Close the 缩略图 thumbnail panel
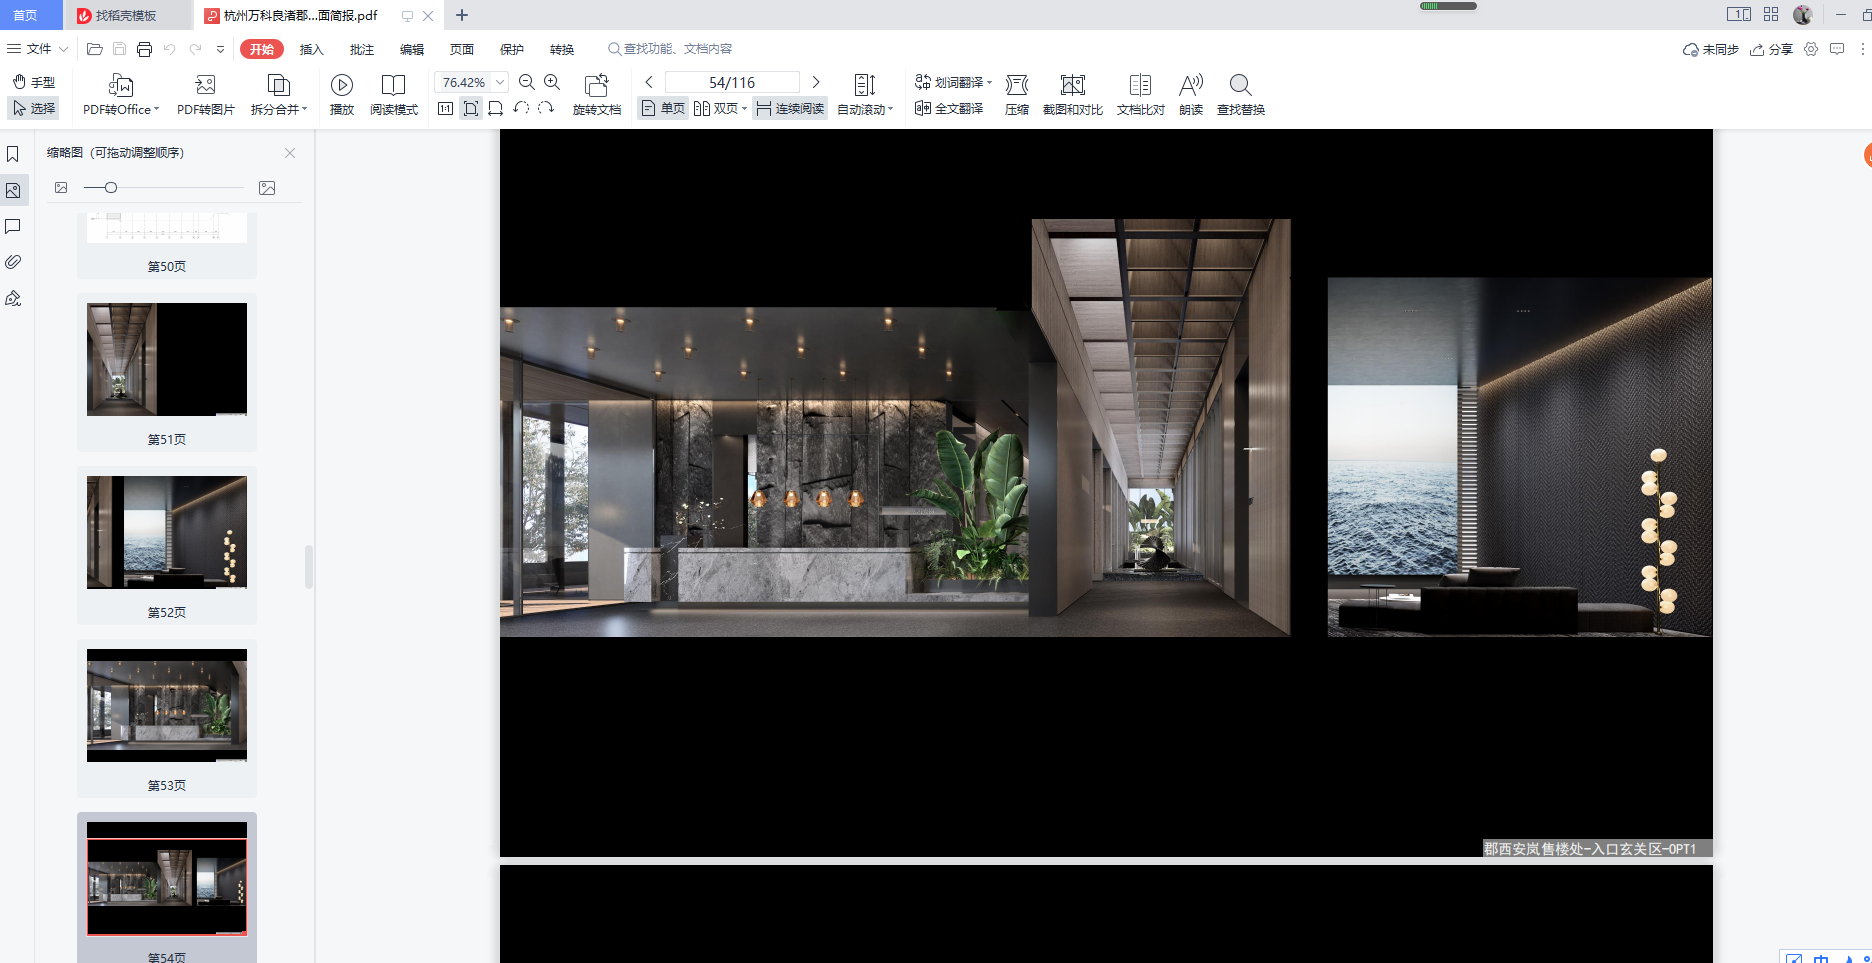The image size is (1872, 963). 290,153
